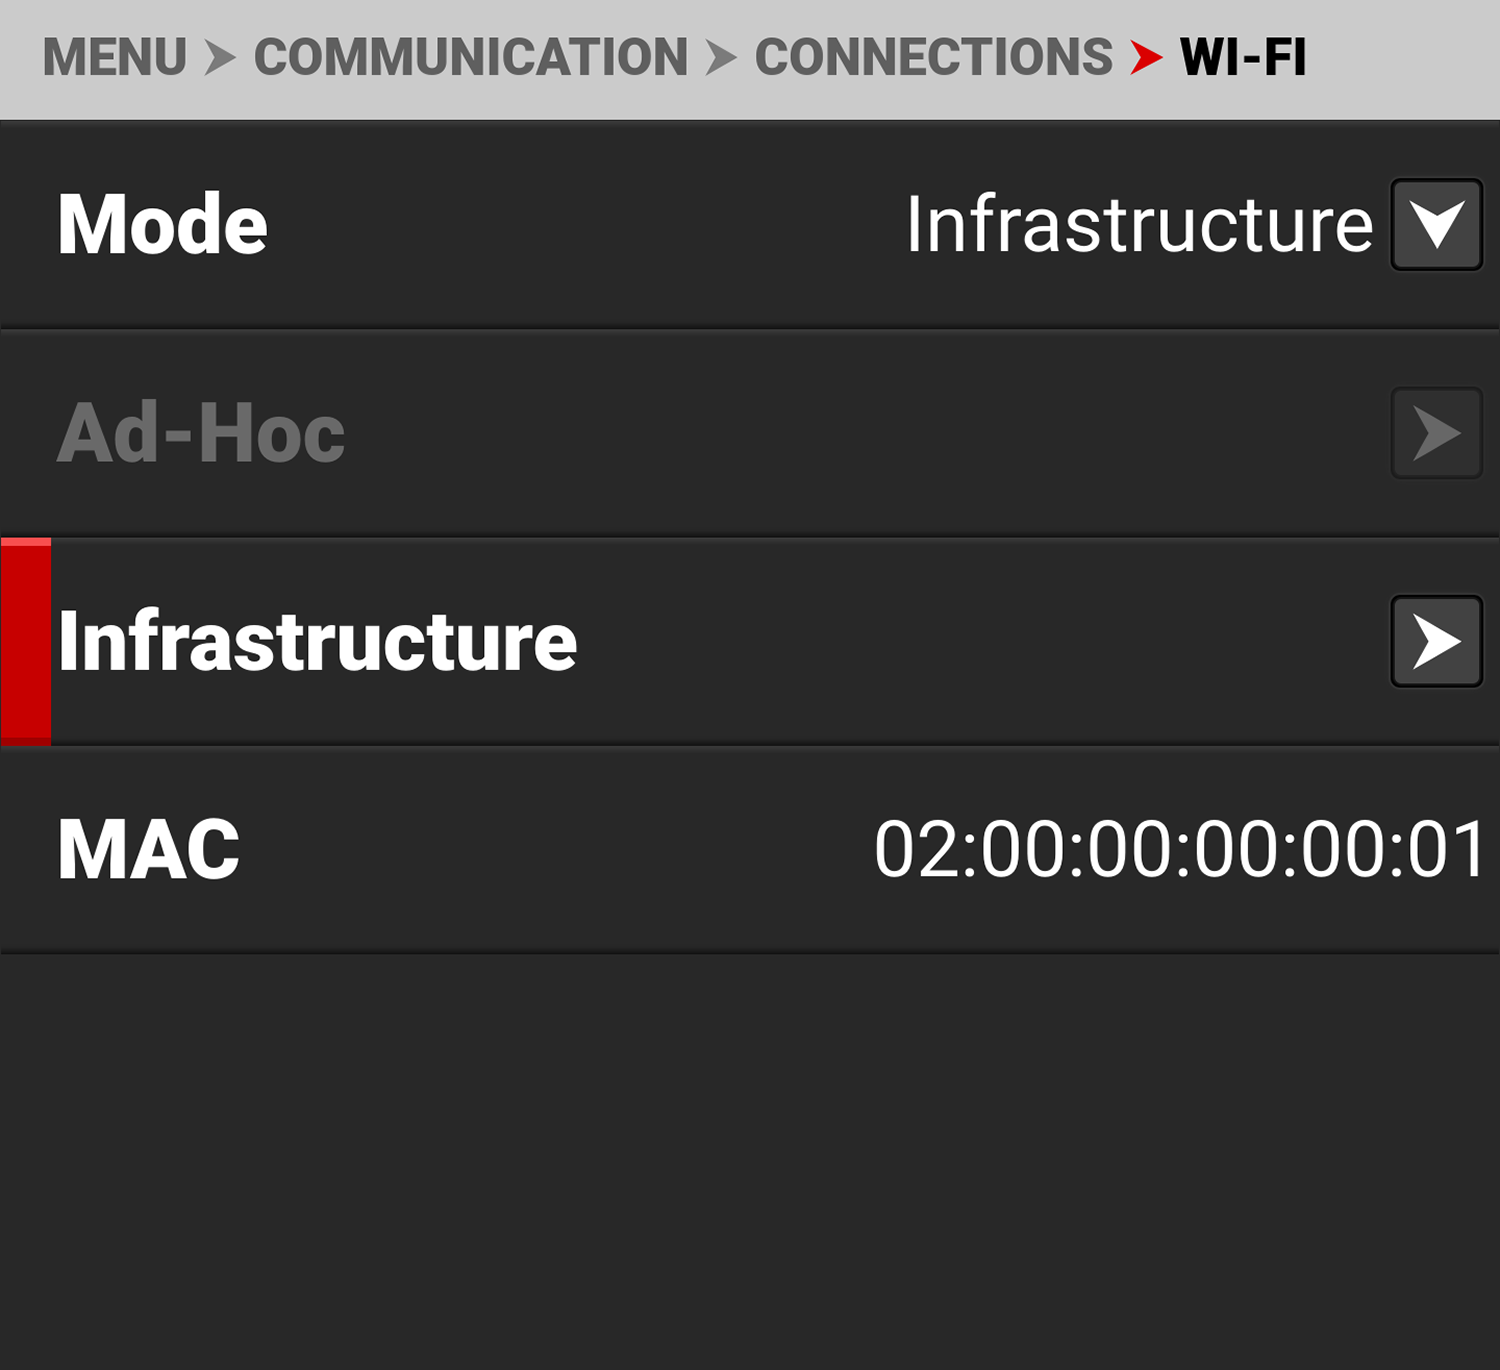This screenshot has width=1500, height=1370.
Task: Click the red arrow before WI-FI
Action: pyautogui.click(x=1146, y=57)
